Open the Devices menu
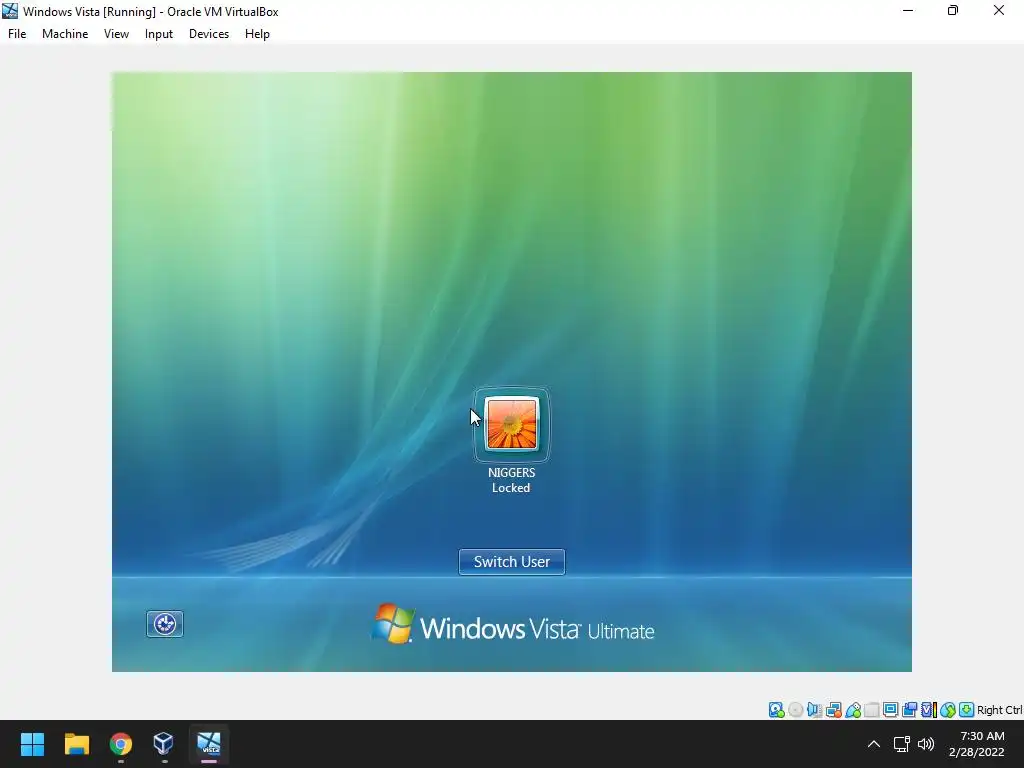This screenshot has width=1024, height=768. coord(209,34)
